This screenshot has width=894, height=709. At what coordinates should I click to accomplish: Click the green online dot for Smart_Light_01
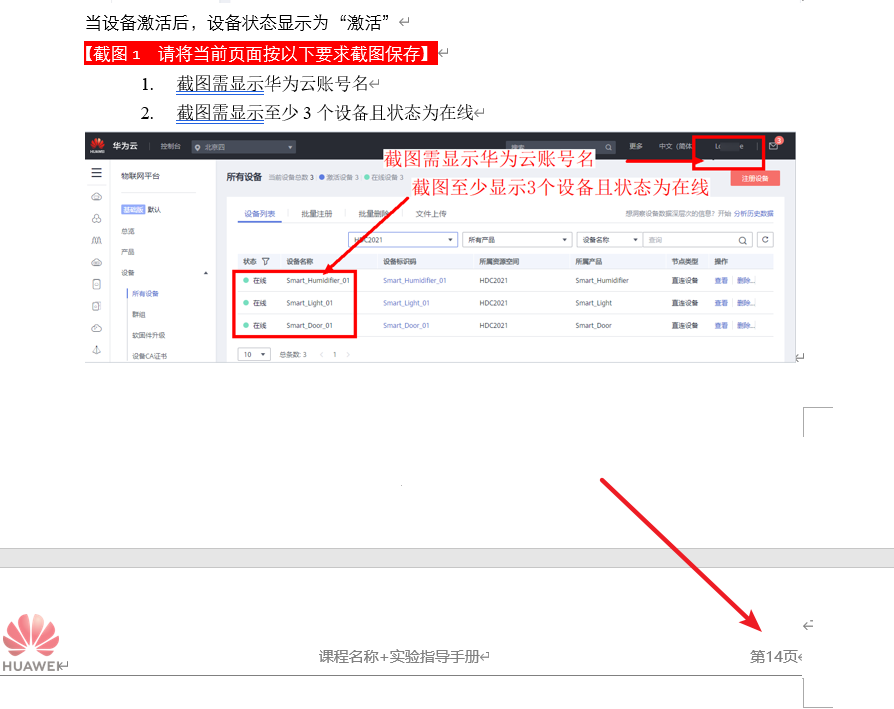(x=246, y=303)
